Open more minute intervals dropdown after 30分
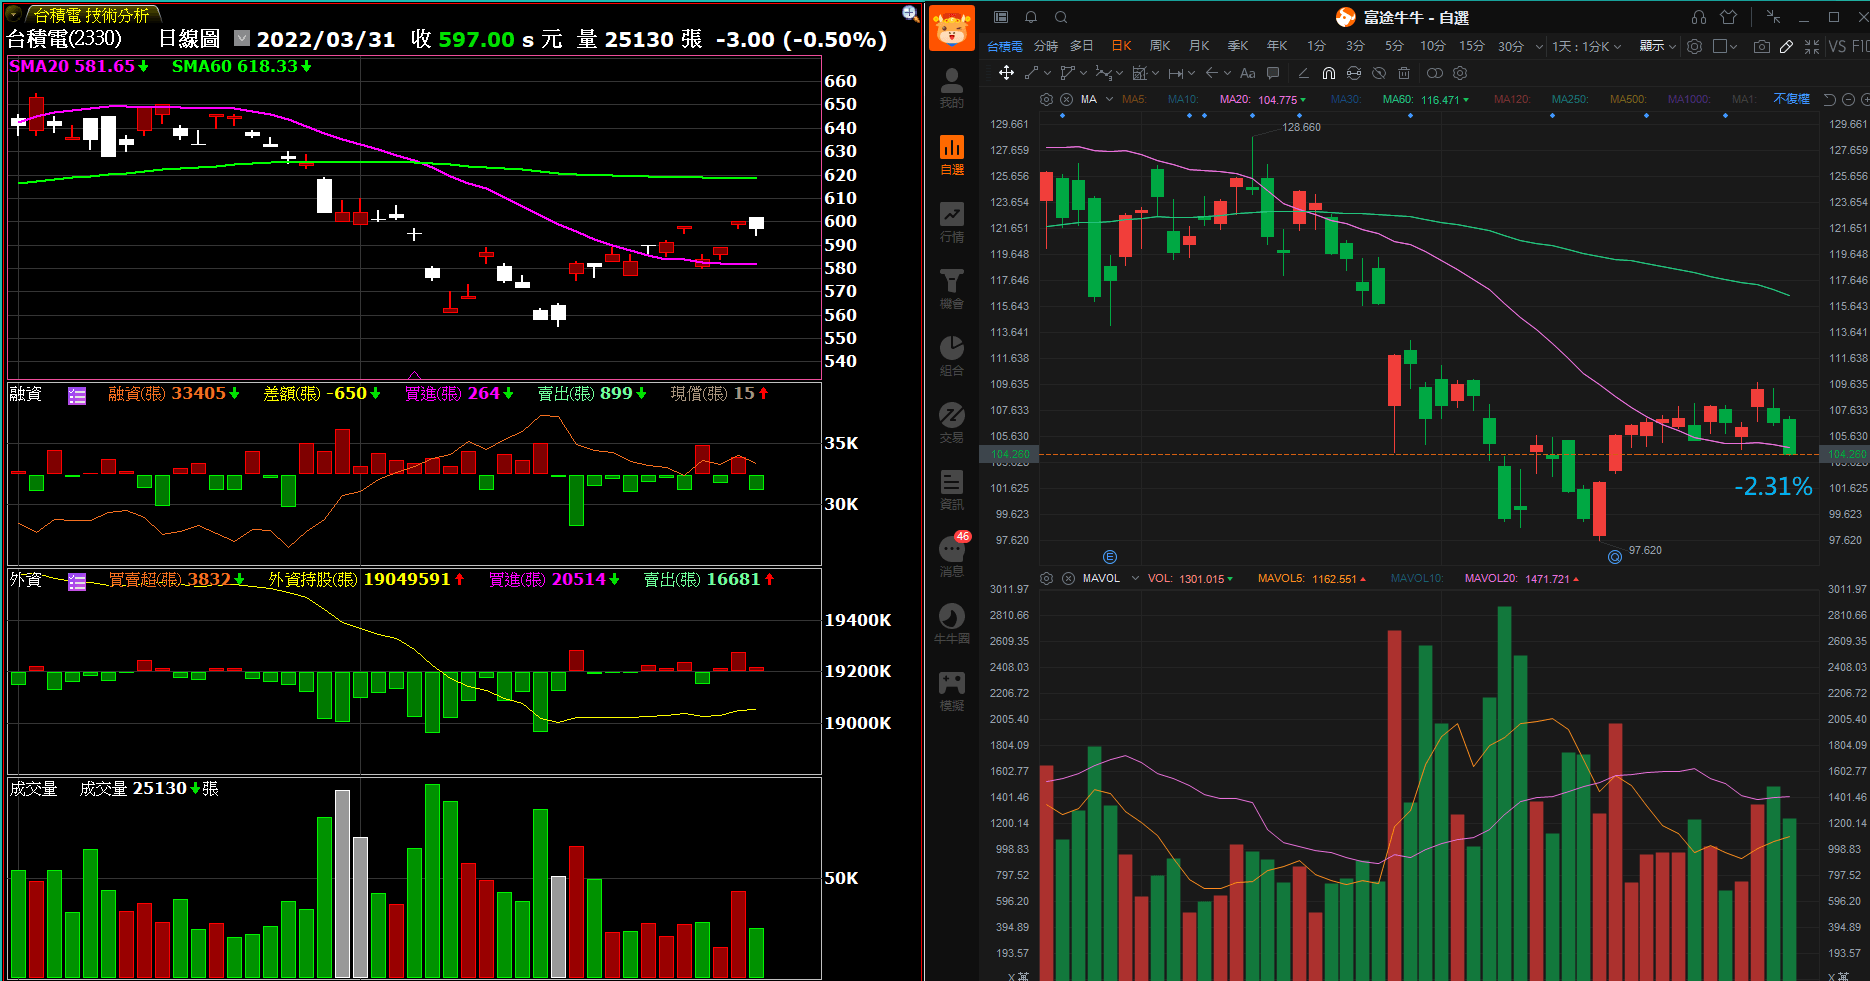Viewport: 1870px width, 981px height. [x=1539, y=46]
